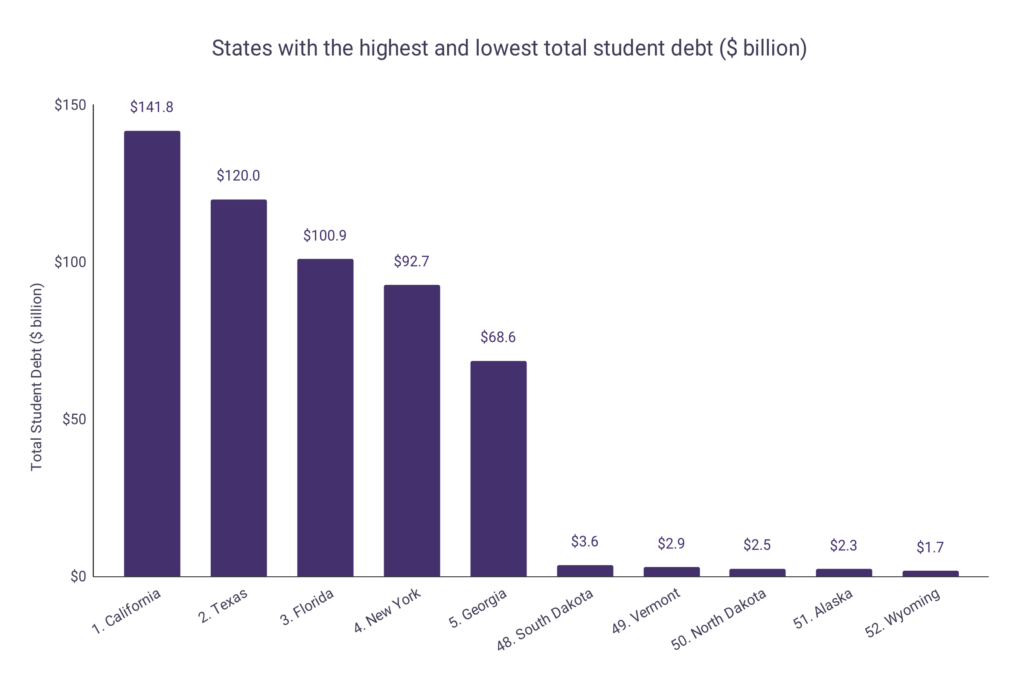Click the Vermont bar
Viewport: 1024px width, 683px height.
coord(671,572)
